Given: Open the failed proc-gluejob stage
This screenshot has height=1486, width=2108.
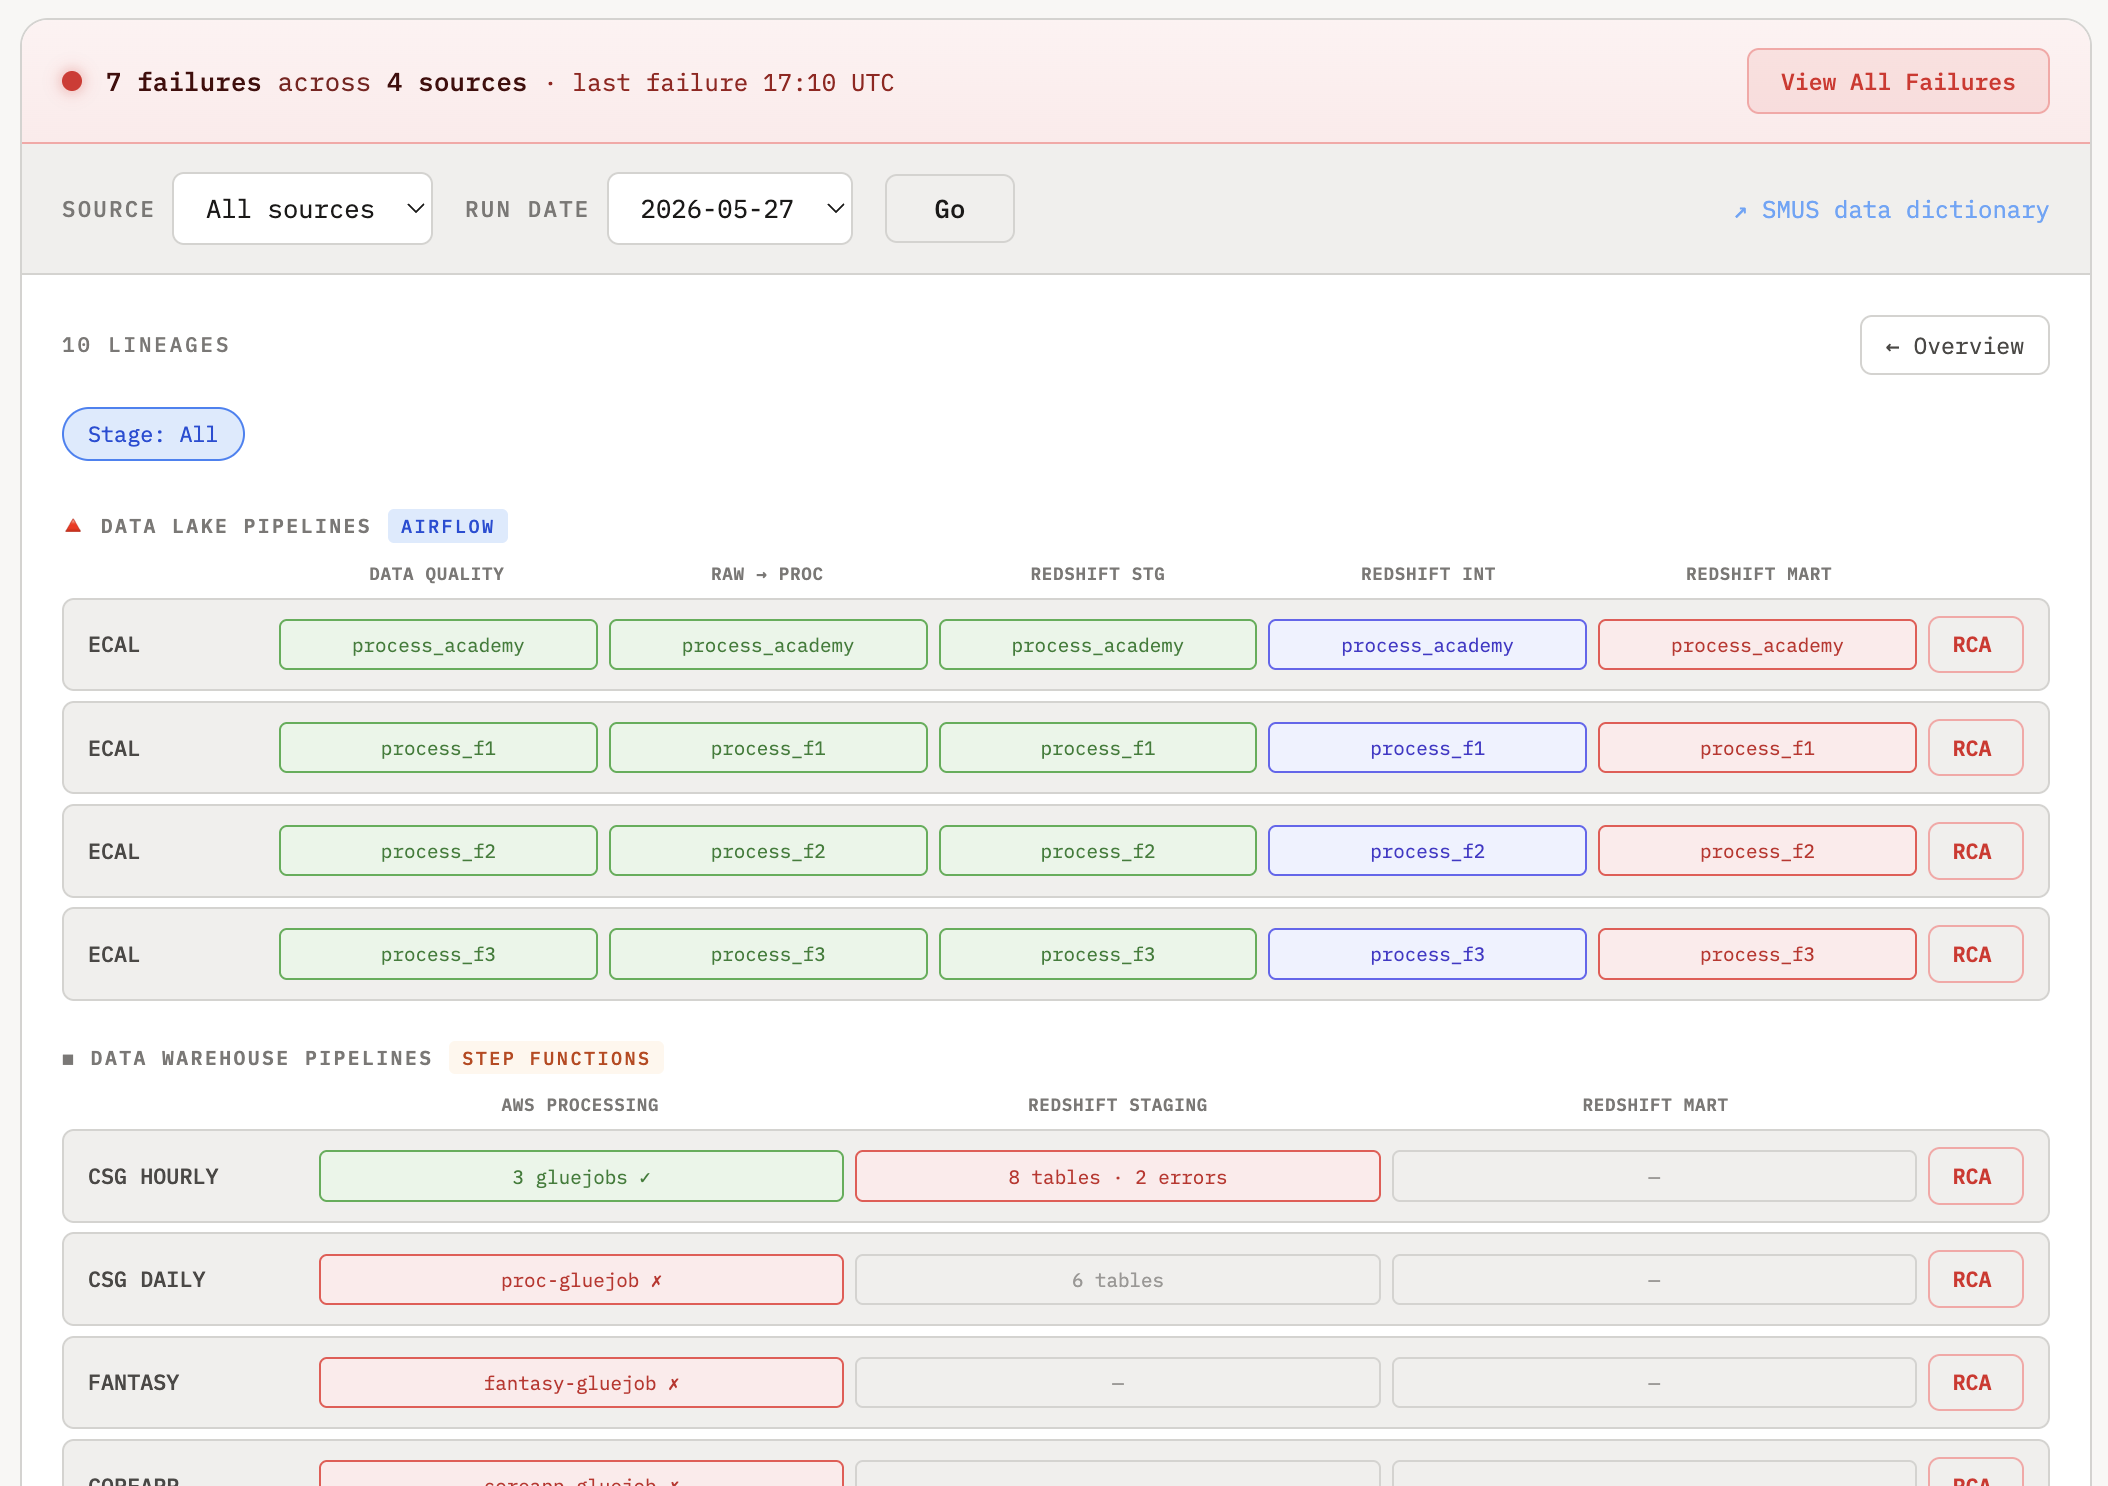Looking at the screenshot, I should pyautogui.click(x=581, y=1280).
